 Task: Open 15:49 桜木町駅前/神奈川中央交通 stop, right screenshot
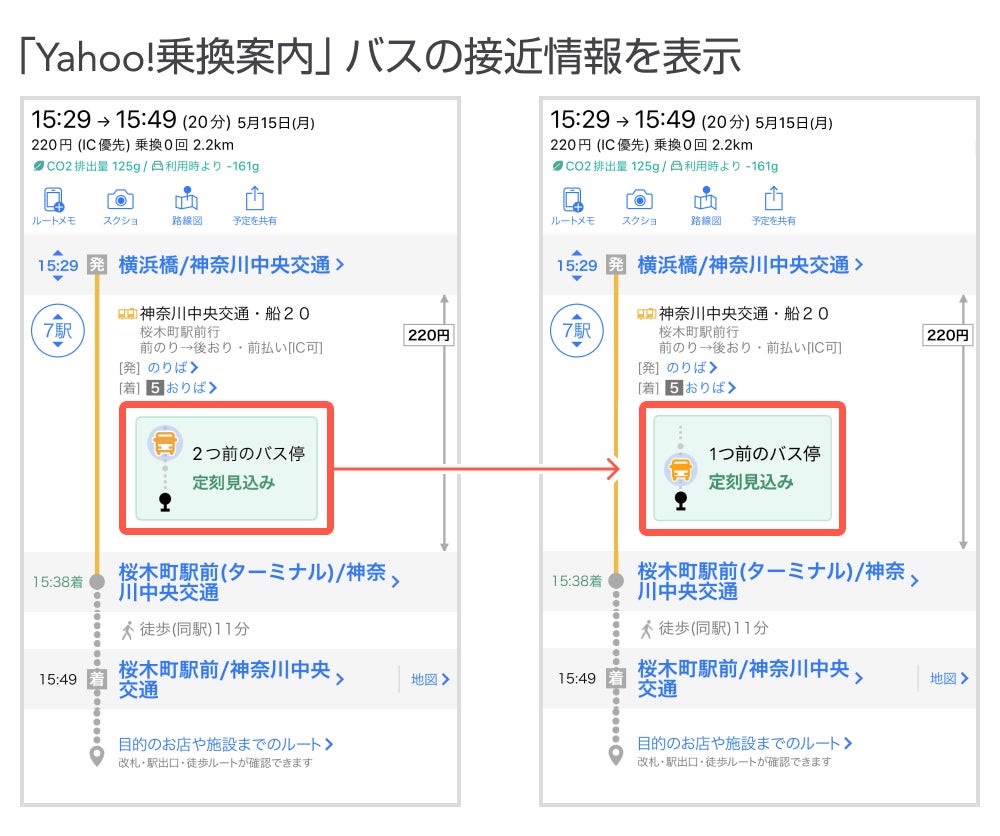coord(750,678)
